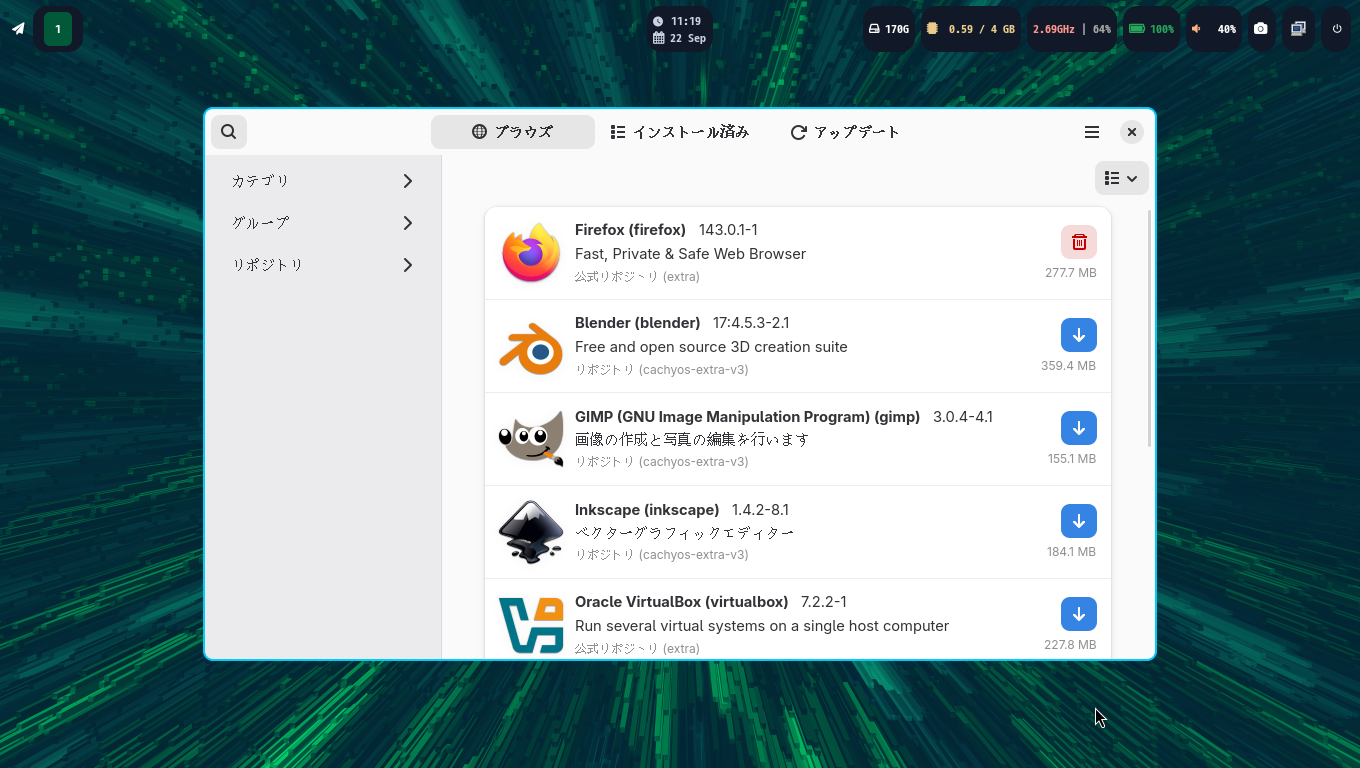Screen dimensions: 1360x768
Task: Switch to the ブラウズ tab
Action: [513, 132]
